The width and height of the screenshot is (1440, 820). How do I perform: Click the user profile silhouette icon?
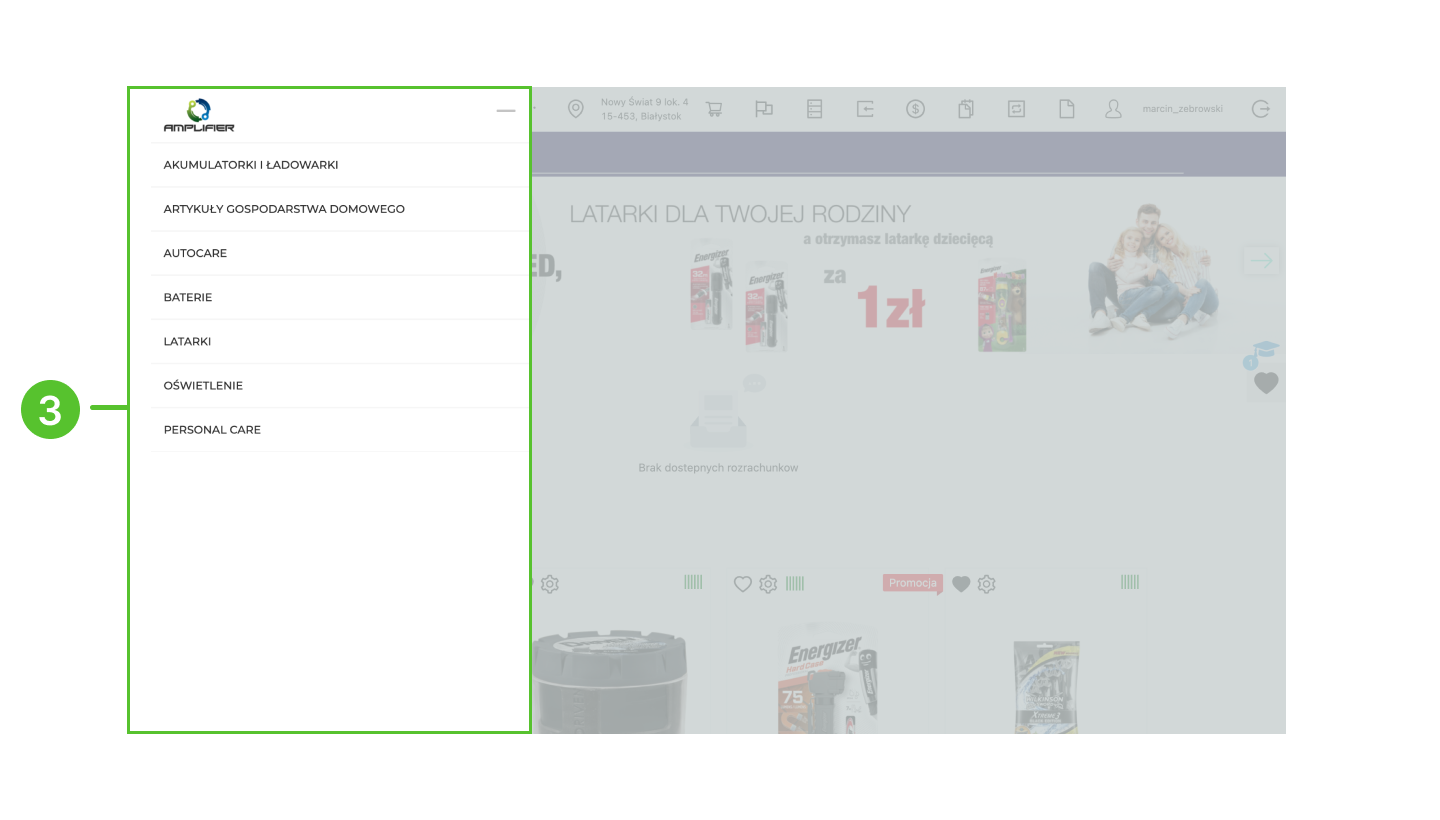click(1113, 109)
